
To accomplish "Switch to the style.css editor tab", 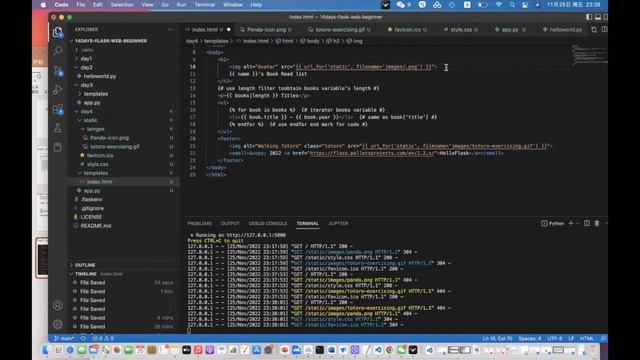I will 461,29.
